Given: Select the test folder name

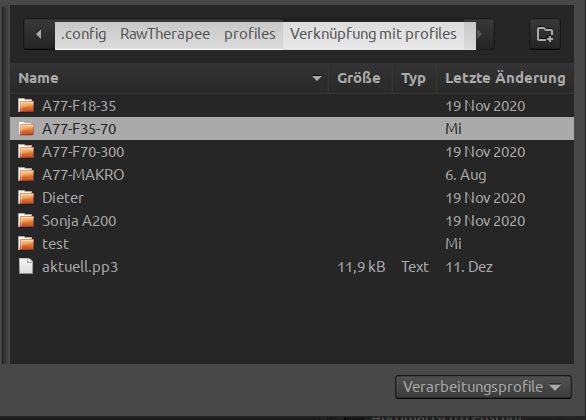Looking at the screenshot, I should click(x=55, y=244).
